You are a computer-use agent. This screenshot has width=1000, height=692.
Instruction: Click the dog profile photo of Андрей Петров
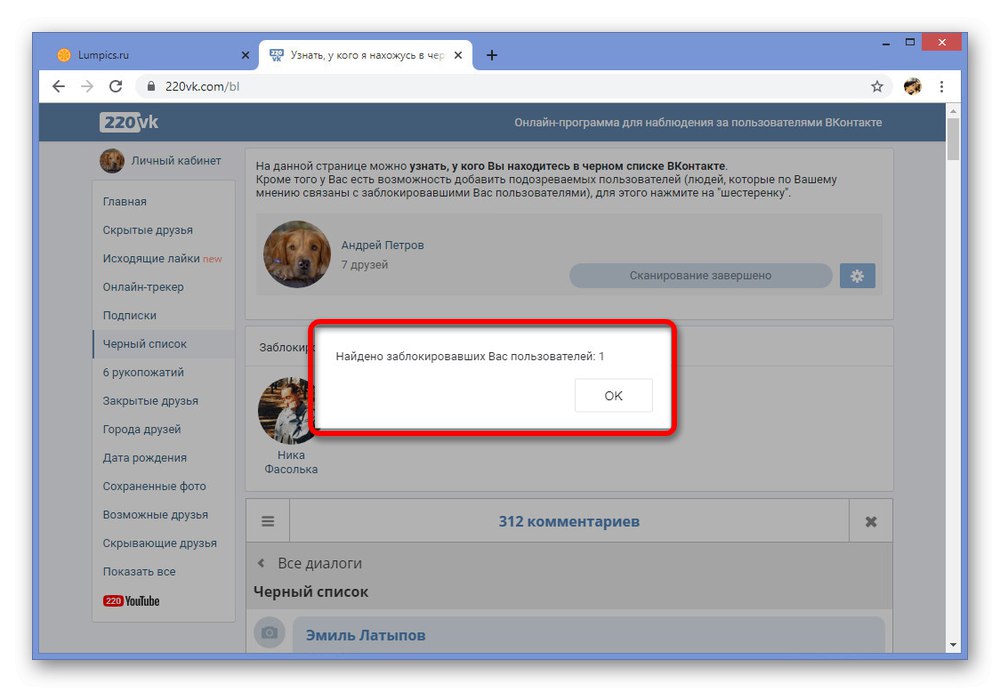tap(297, 254)
